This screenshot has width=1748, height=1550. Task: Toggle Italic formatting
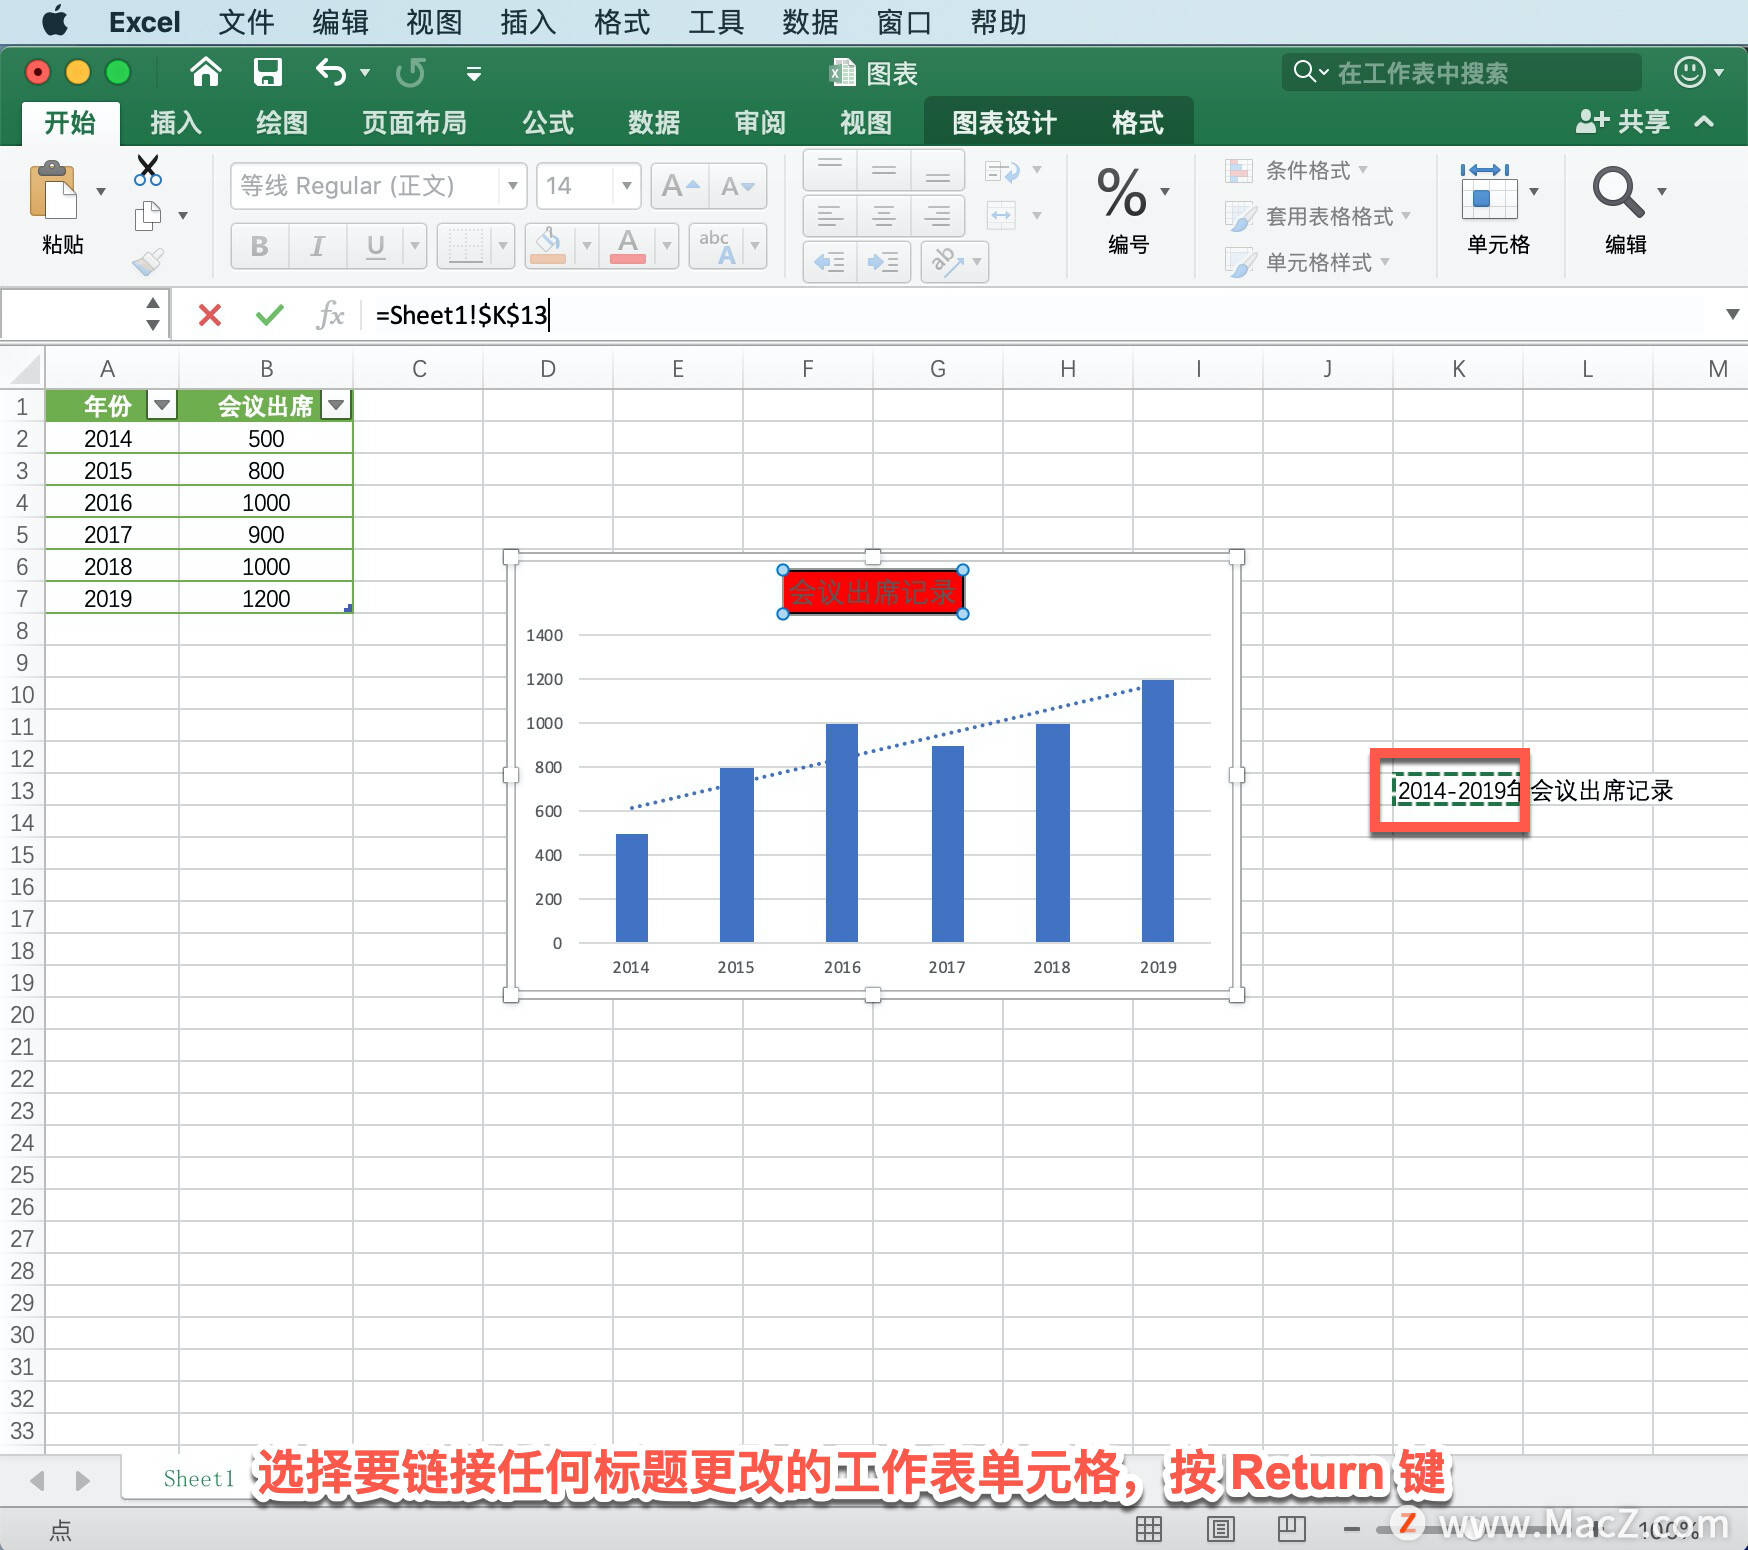pos(317,246)
